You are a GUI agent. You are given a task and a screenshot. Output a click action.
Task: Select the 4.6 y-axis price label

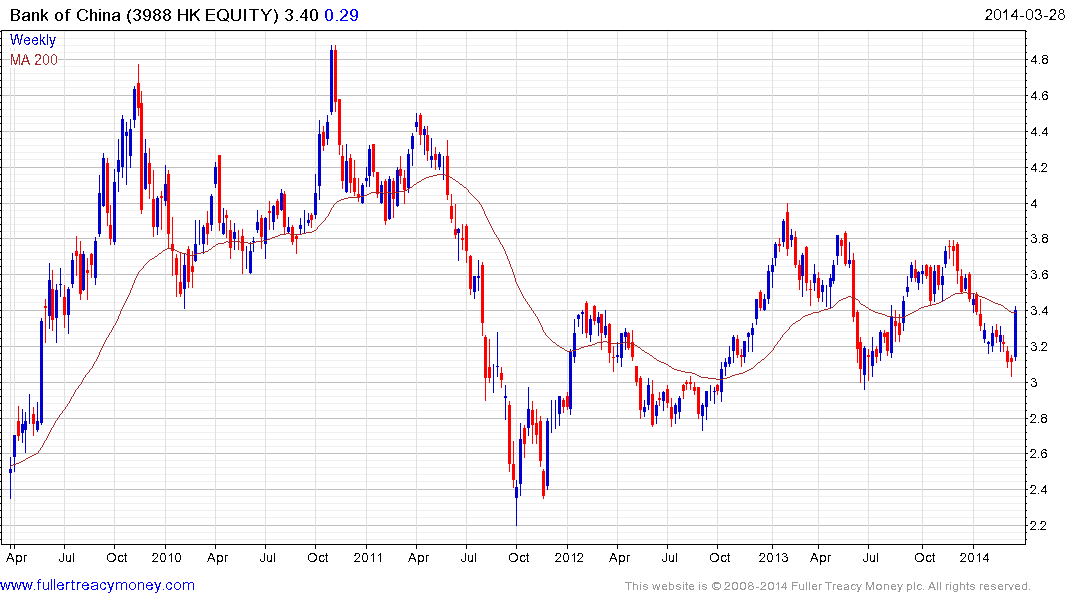click(x=1039, y=95)
